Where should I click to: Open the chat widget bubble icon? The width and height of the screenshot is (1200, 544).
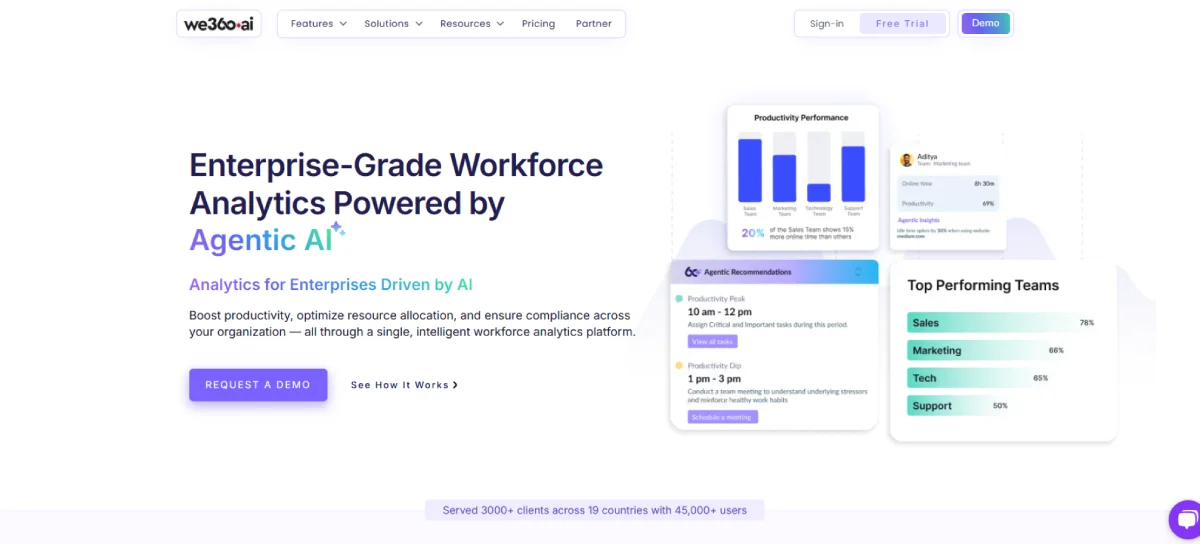pos(1185,520)
